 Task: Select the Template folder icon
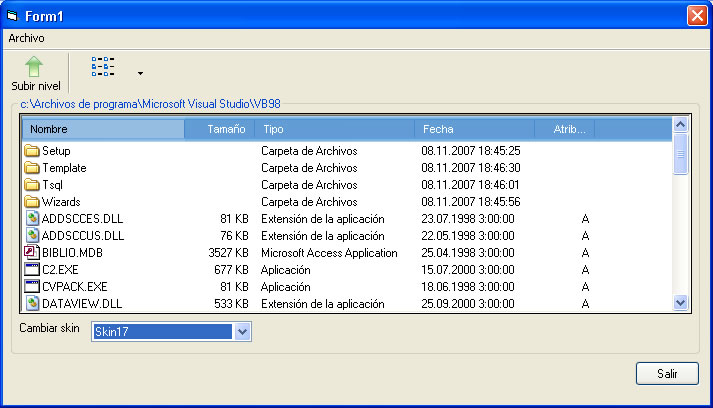31,168
